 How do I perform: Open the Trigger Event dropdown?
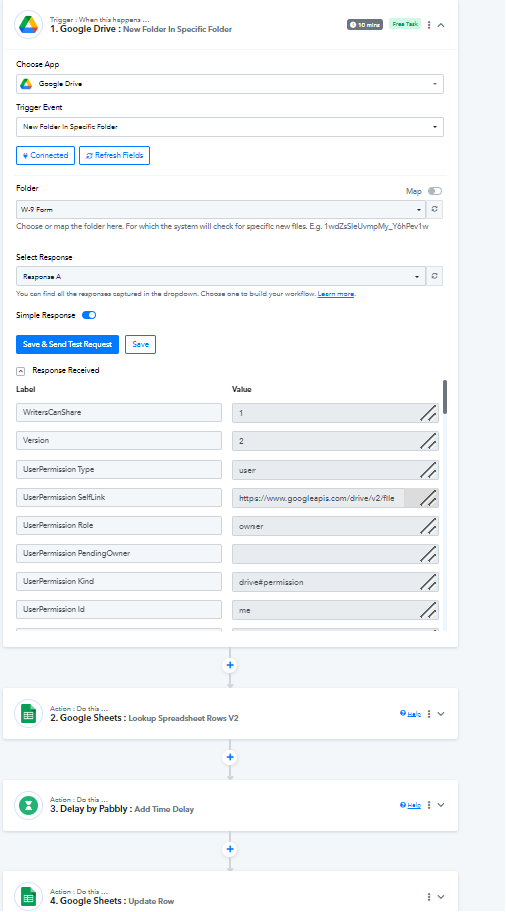(x=230, y=127)
